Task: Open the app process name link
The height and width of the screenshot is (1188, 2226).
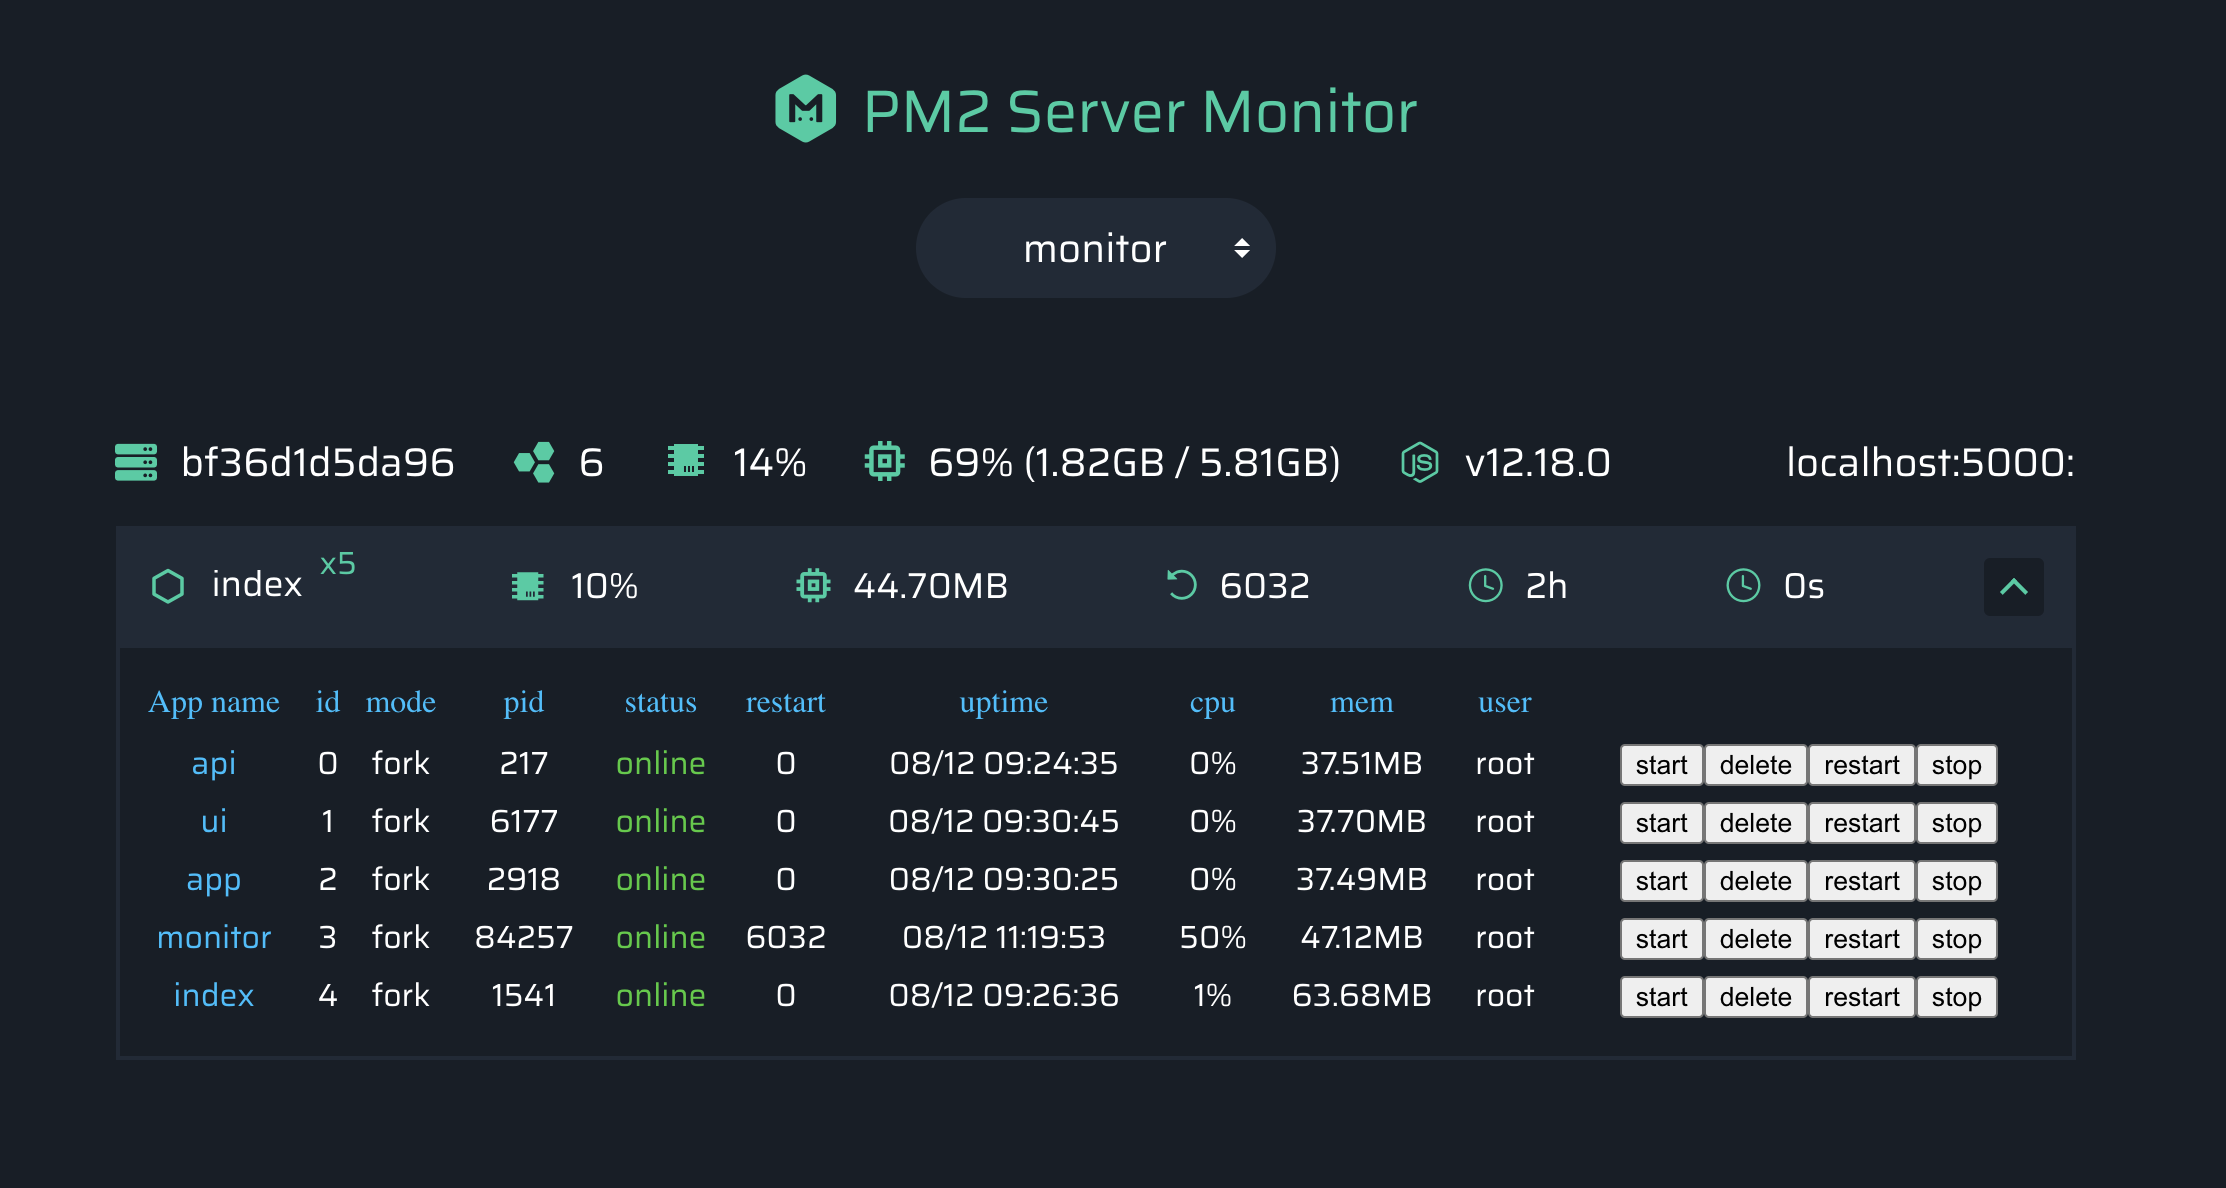Action: click(x=213, y=880)
